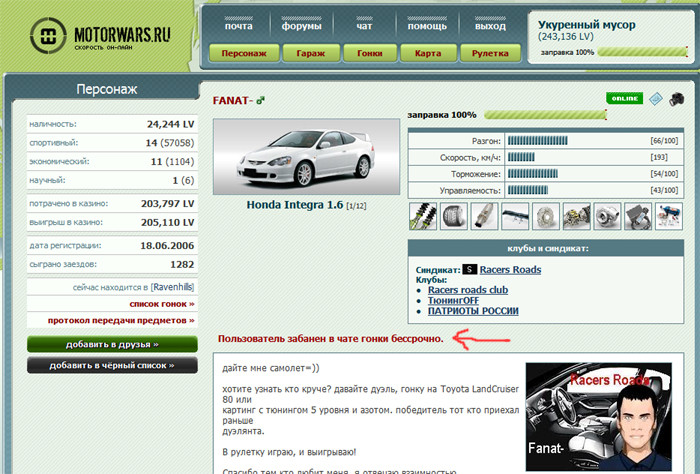The image size is (700, 474).
Task: Open the помощь menu item
Action: coord(427,26)
